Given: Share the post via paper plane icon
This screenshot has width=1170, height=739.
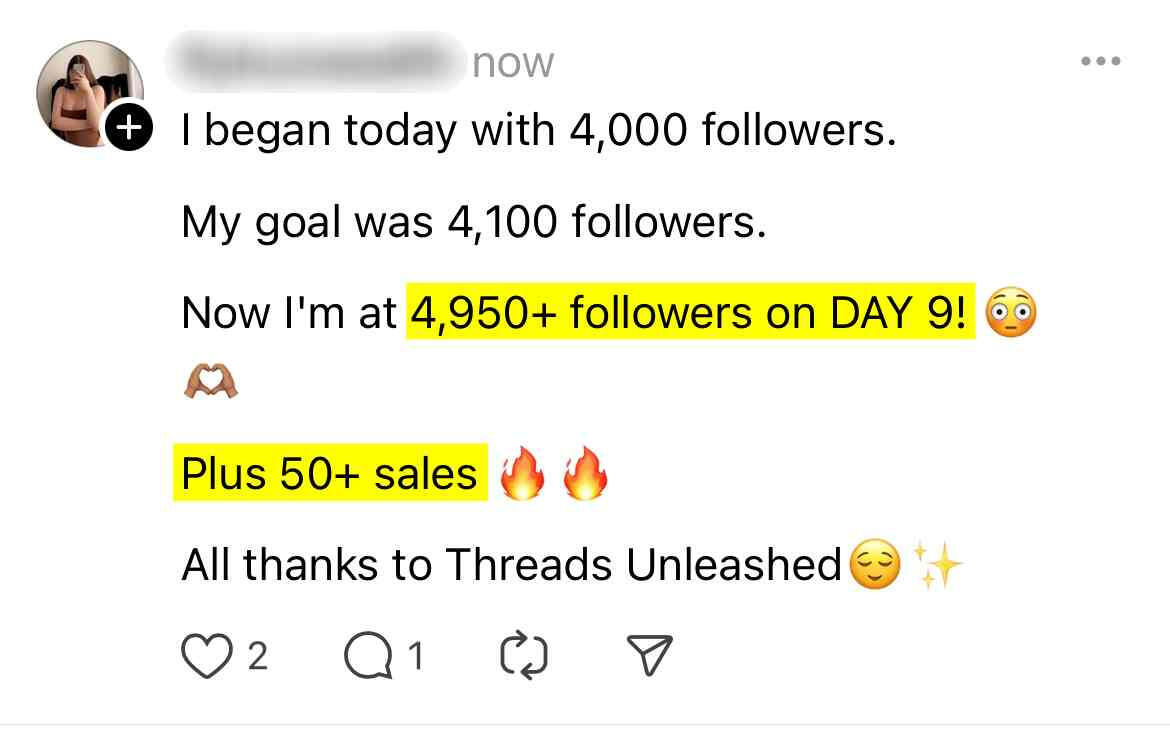Looking at the screenshot, I should 648,656.
